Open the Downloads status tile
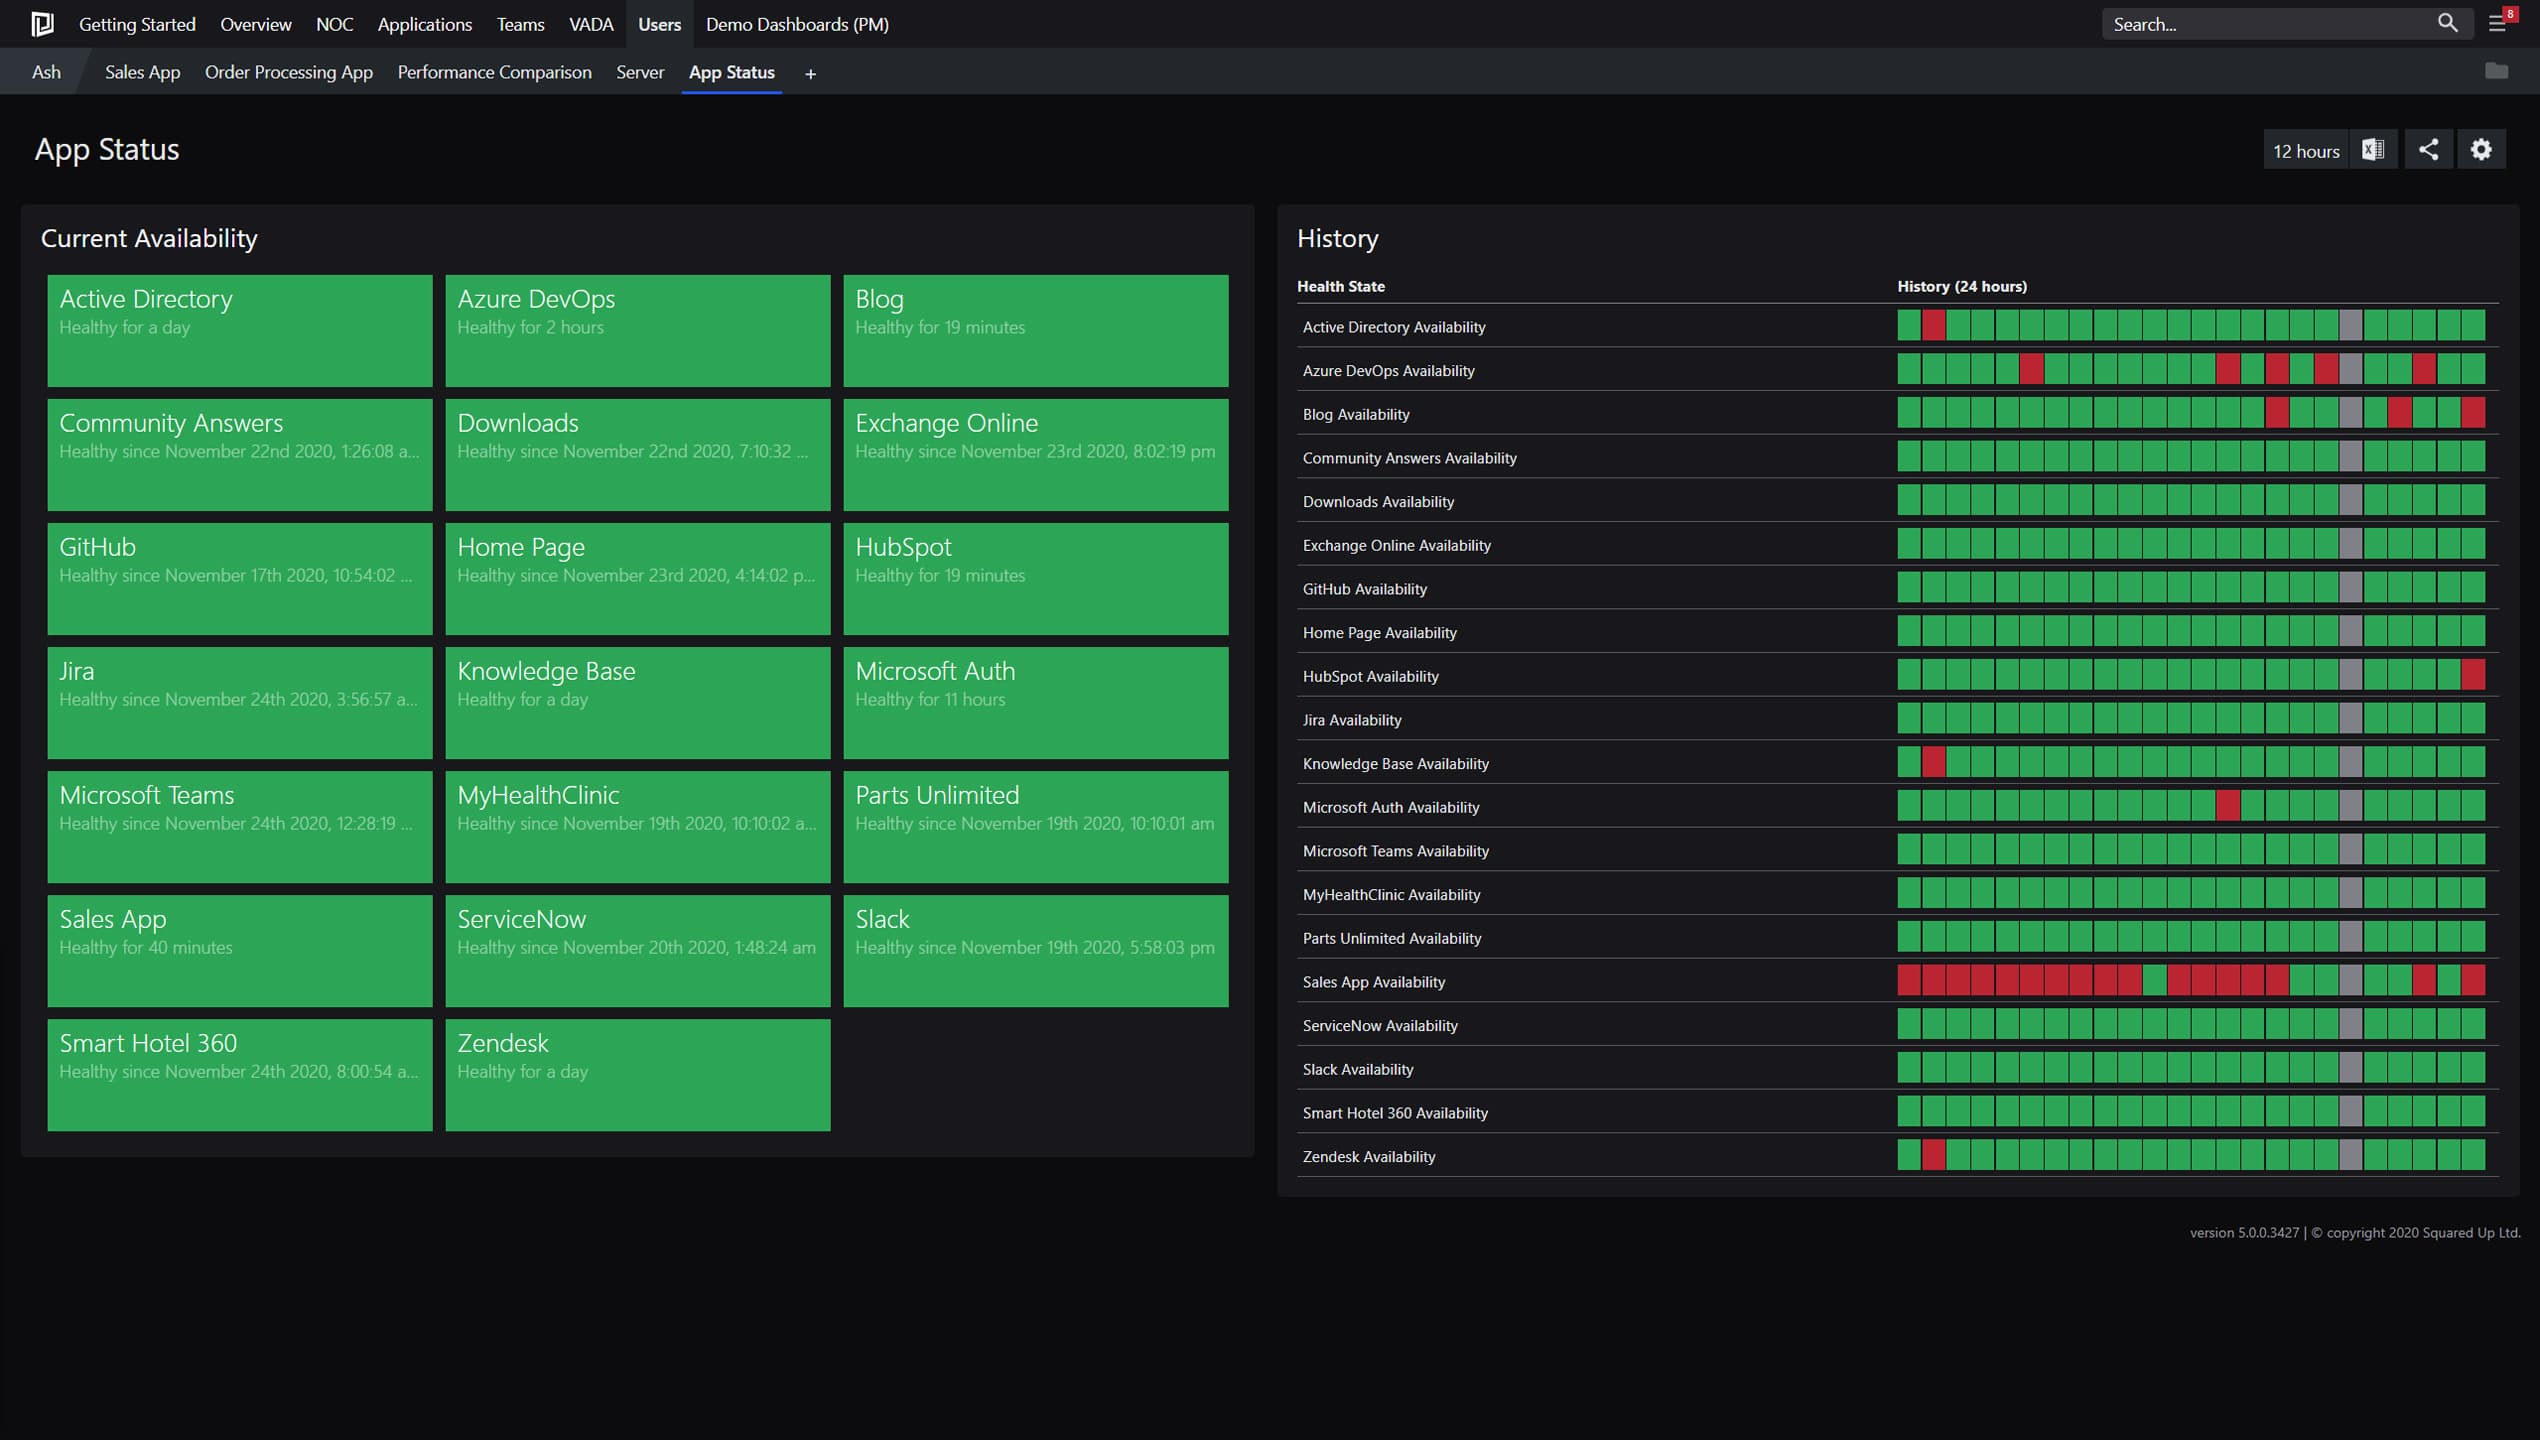The height and width of the screenshot is (1440, 2540). coord(638,454)
